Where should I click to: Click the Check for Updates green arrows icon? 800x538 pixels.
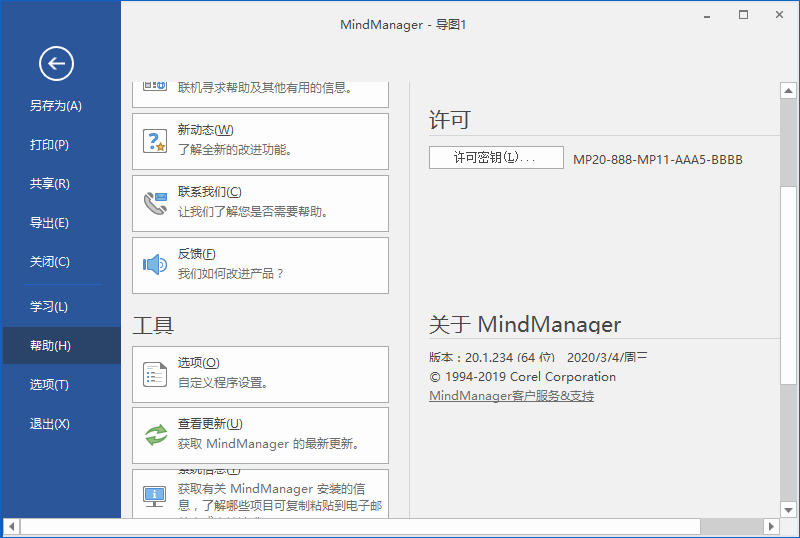click(155, 435)
